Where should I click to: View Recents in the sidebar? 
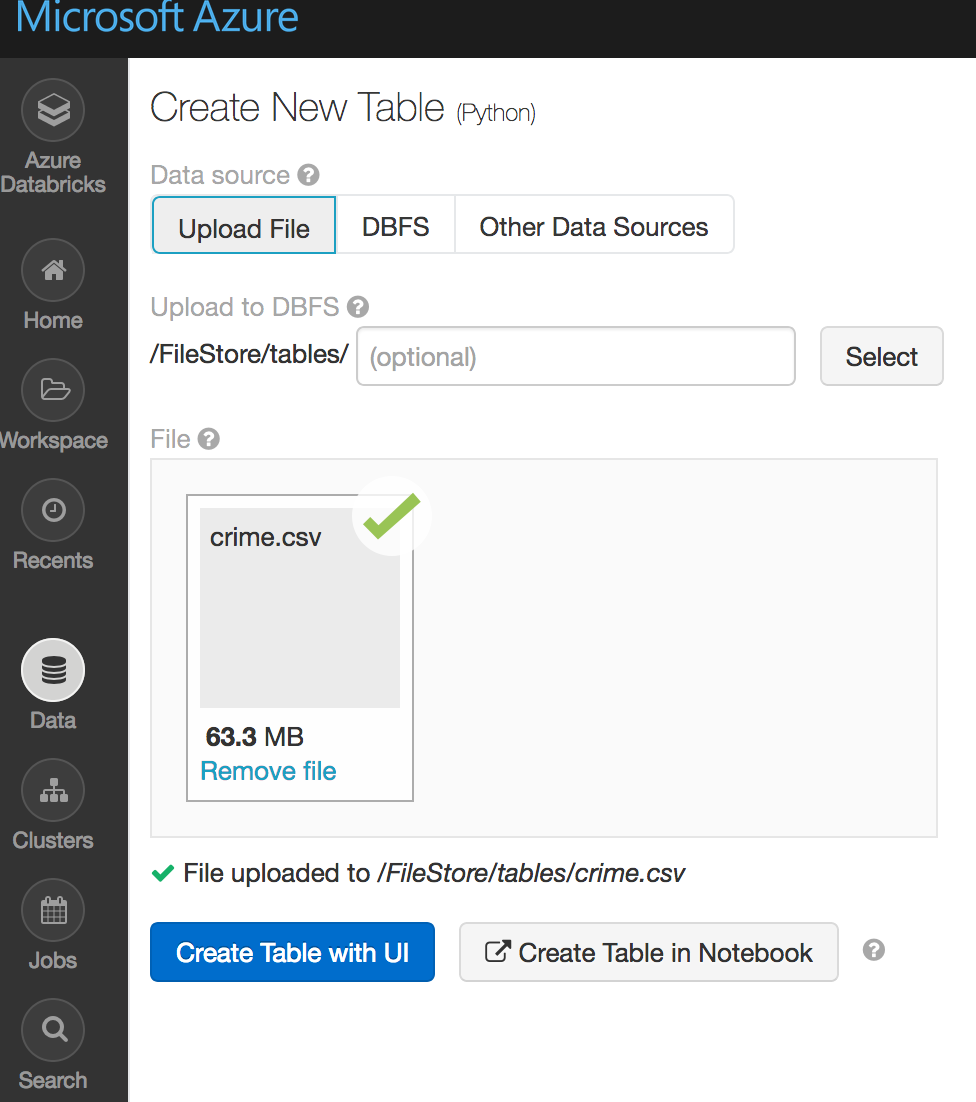click(52, 510)
